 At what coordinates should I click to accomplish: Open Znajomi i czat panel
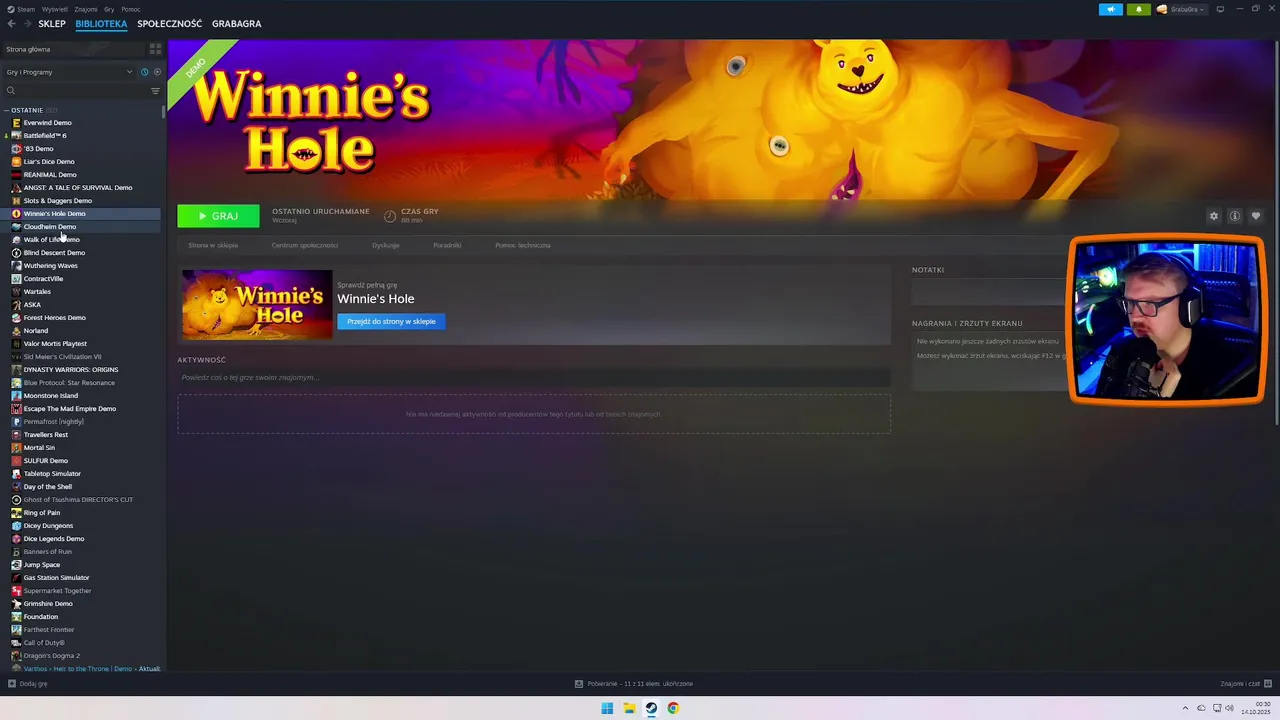click(x=1246, y=684)
